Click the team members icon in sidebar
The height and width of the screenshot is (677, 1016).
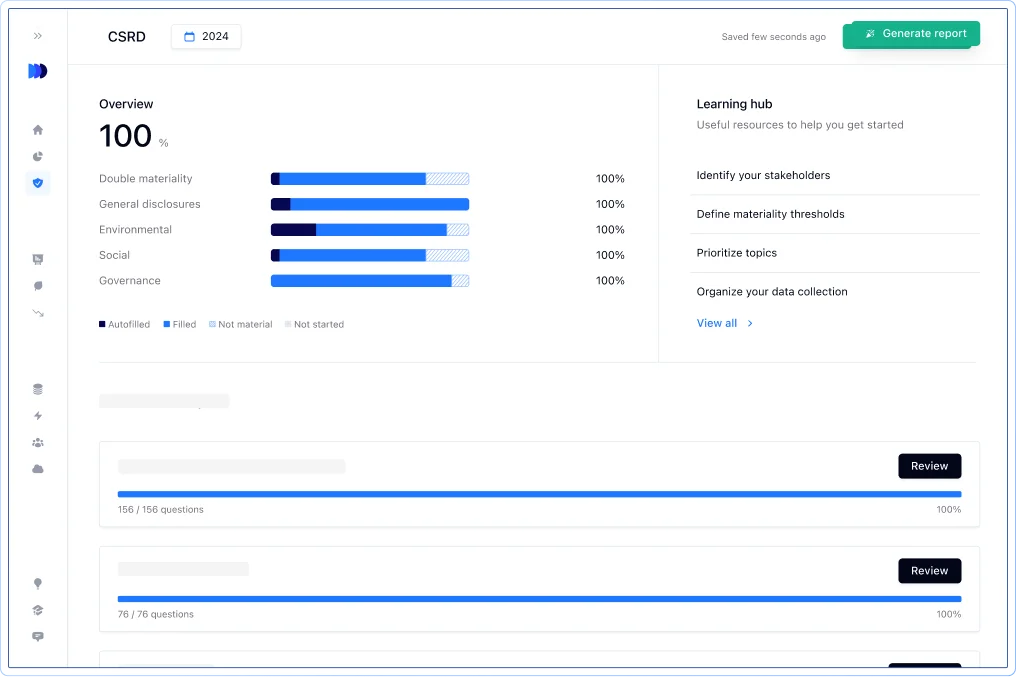[x=38, y=442]
